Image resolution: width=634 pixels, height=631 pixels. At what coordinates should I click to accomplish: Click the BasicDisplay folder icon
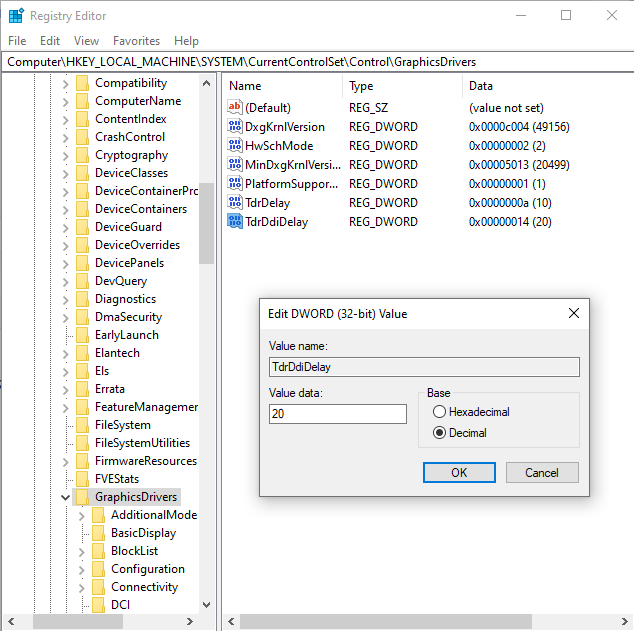tap(99, 533)
